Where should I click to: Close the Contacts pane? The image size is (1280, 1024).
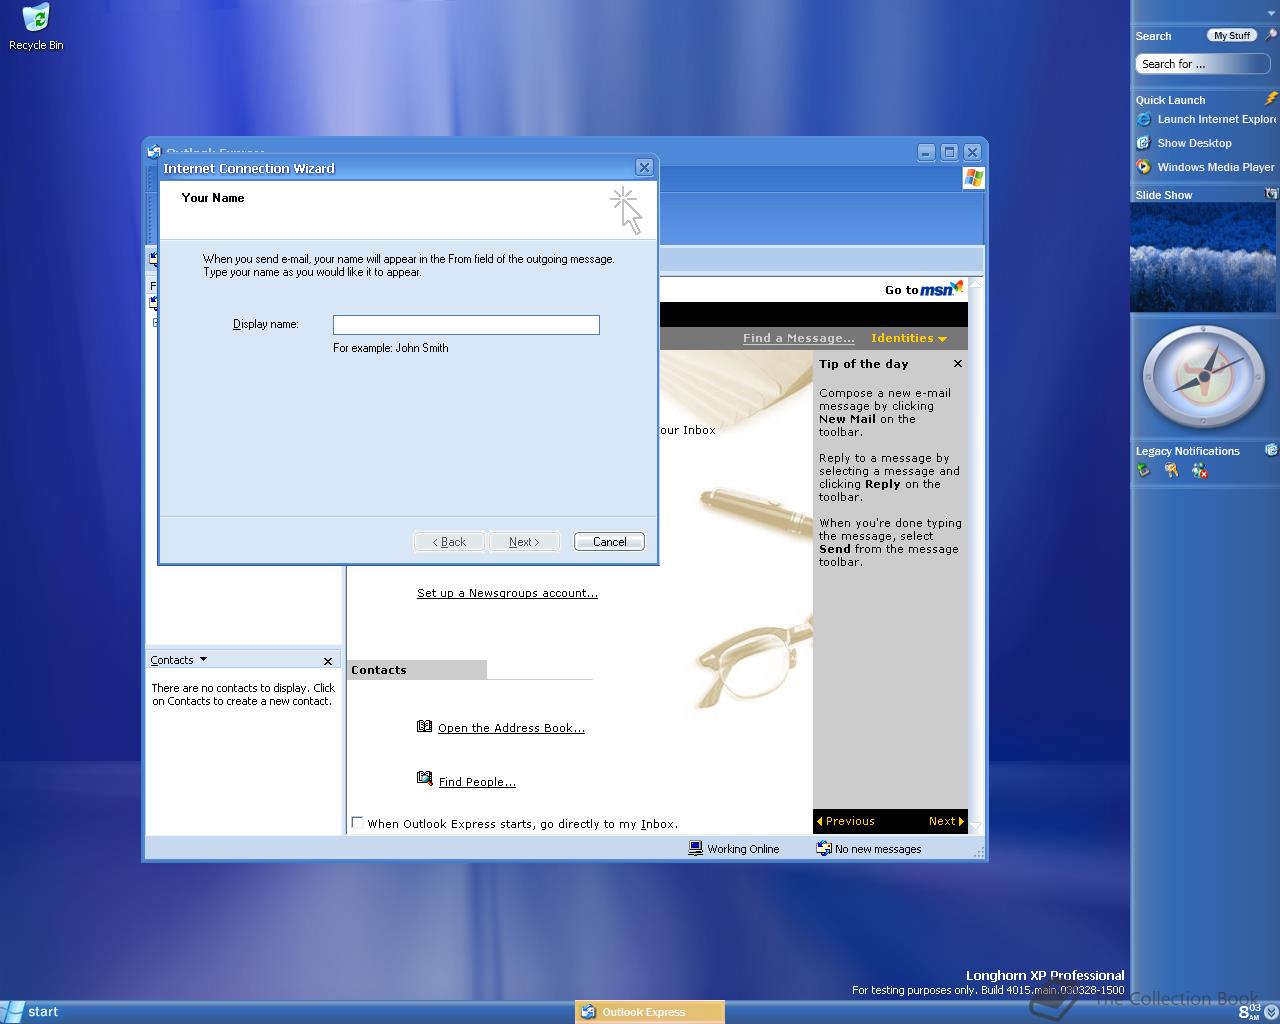327,661
